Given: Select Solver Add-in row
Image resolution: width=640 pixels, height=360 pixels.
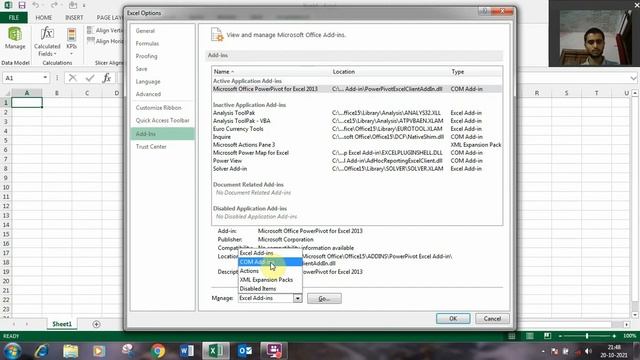Looking at the screenshot, I should [357, 169].
